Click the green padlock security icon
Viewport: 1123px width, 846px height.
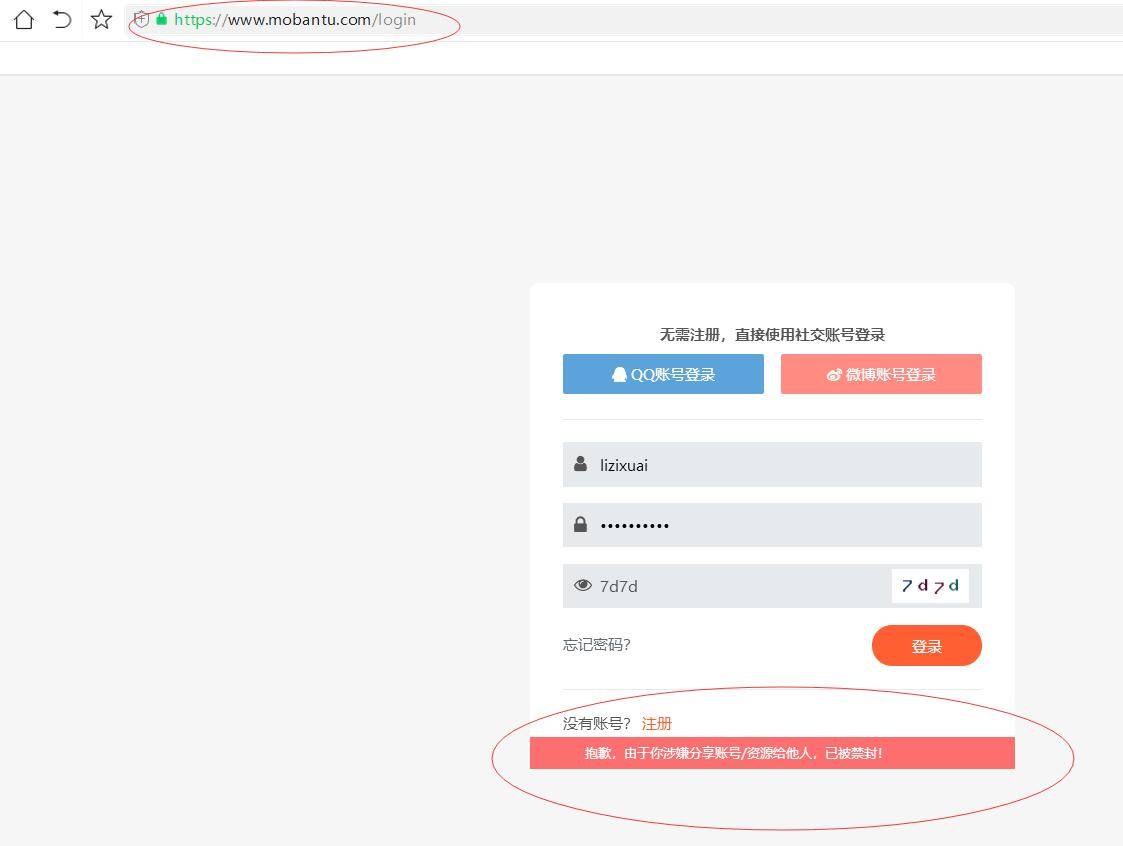[161, 19]
